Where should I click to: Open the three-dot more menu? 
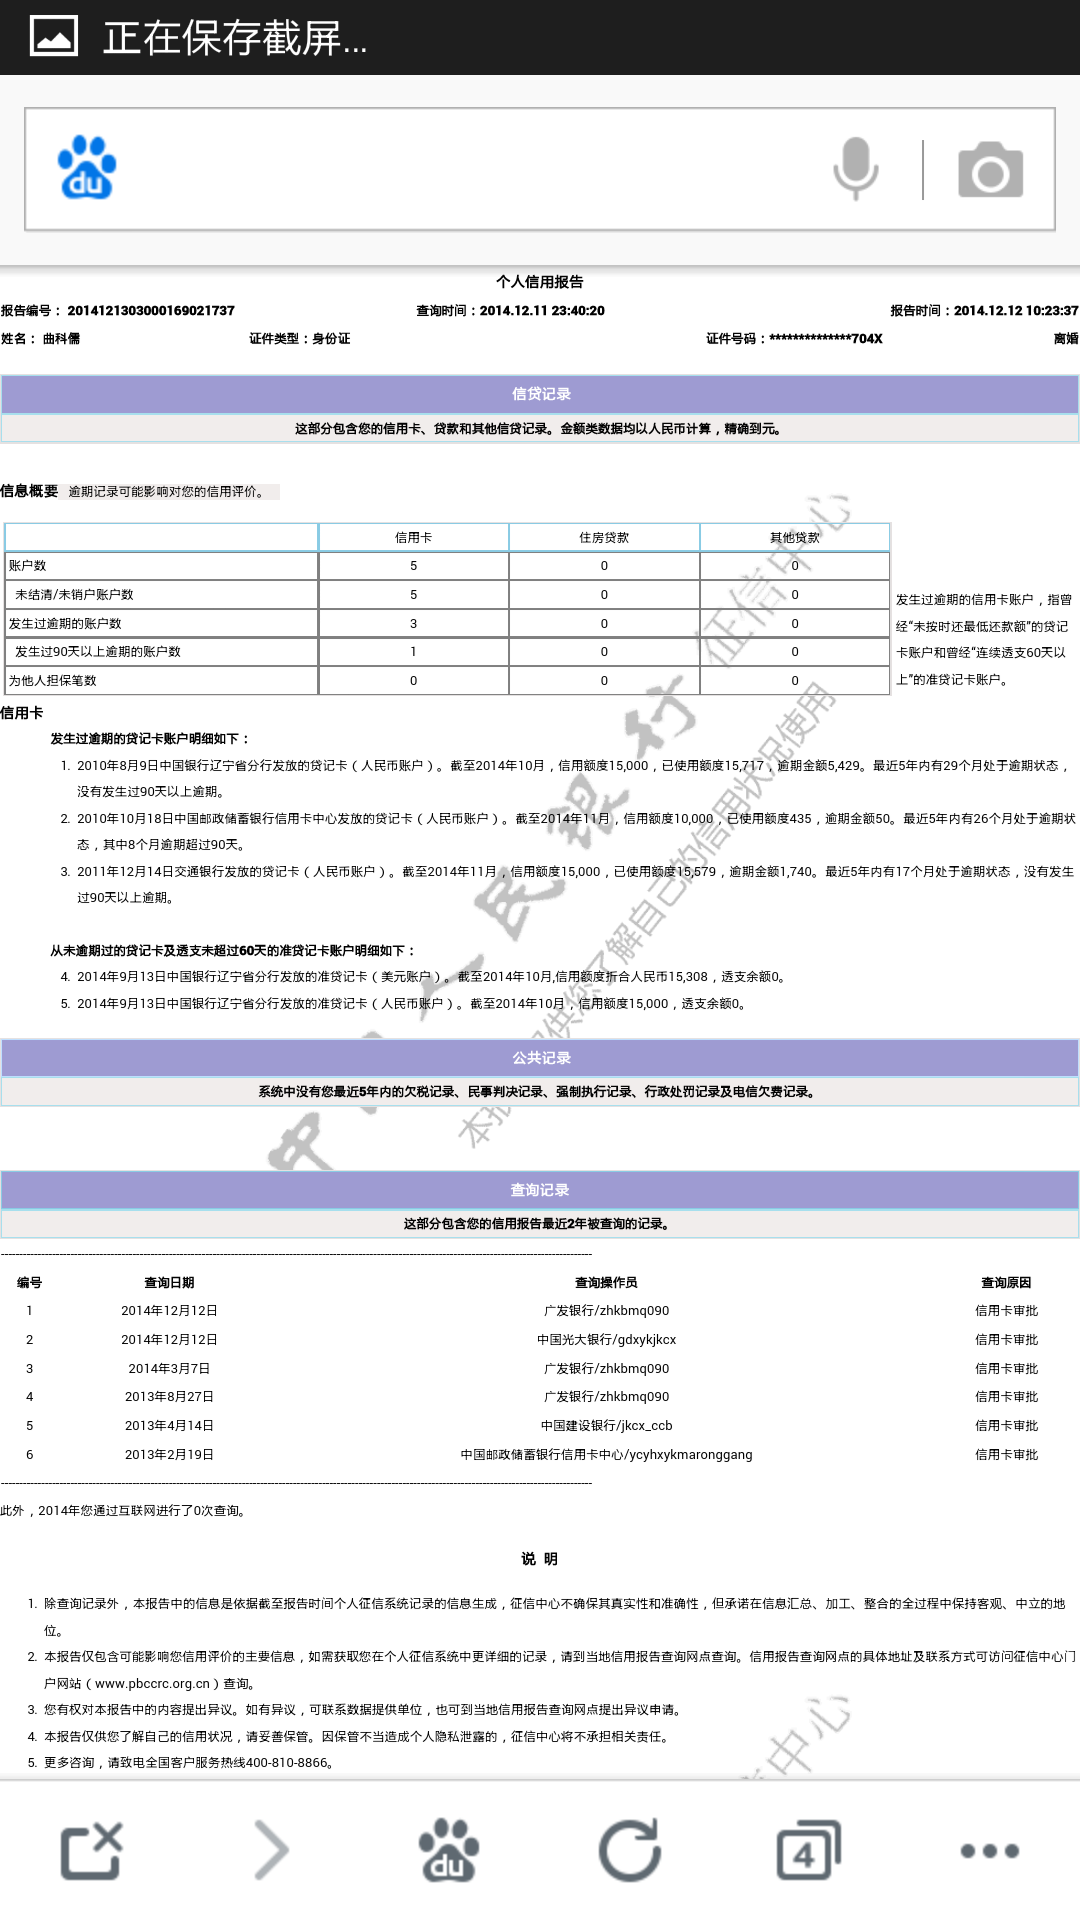989,1851
